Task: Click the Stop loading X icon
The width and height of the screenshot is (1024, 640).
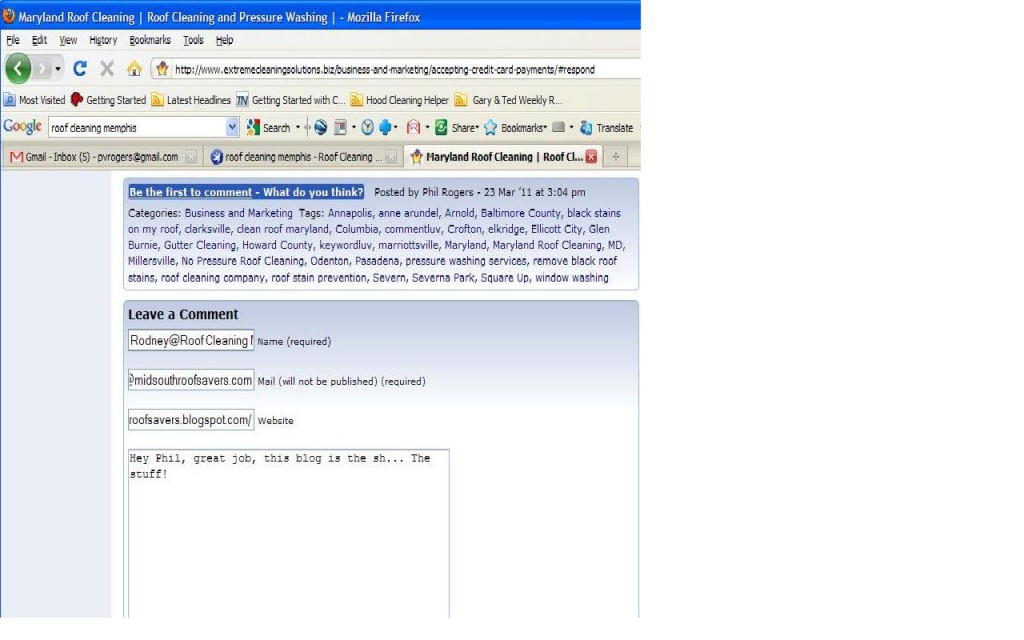Action: tap(107, 69)
